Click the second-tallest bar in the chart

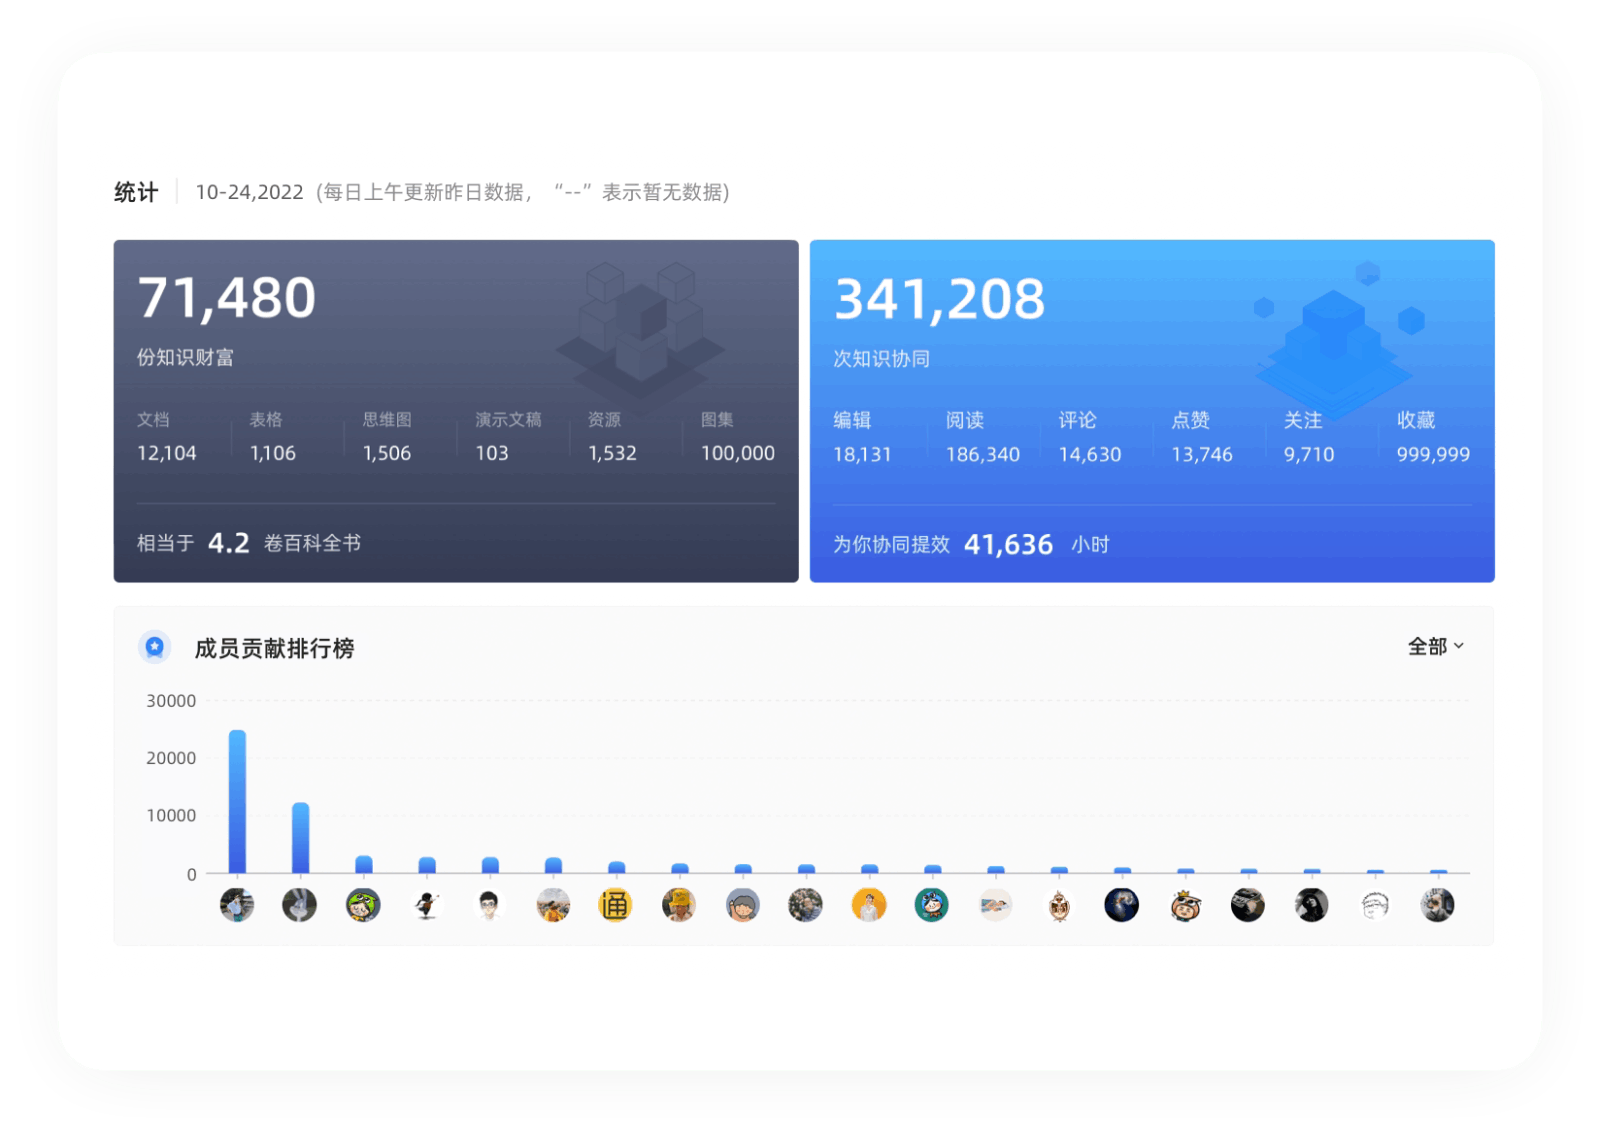(301, 838)
